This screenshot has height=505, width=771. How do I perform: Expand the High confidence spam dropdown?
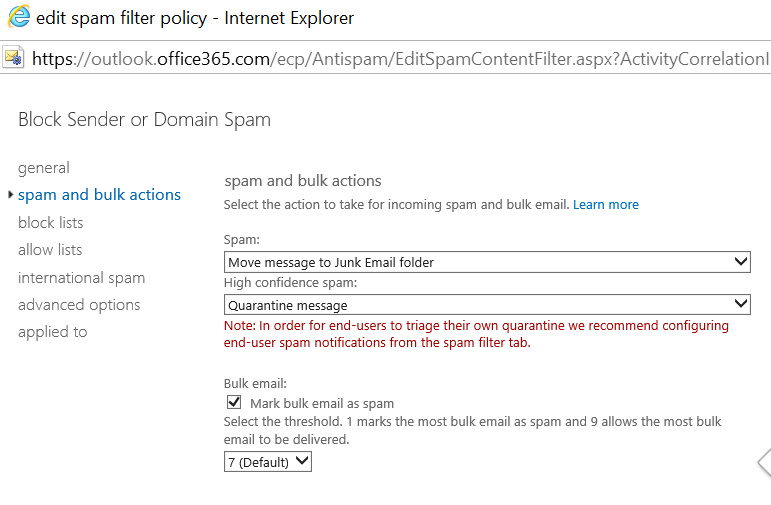coord(487,305)
